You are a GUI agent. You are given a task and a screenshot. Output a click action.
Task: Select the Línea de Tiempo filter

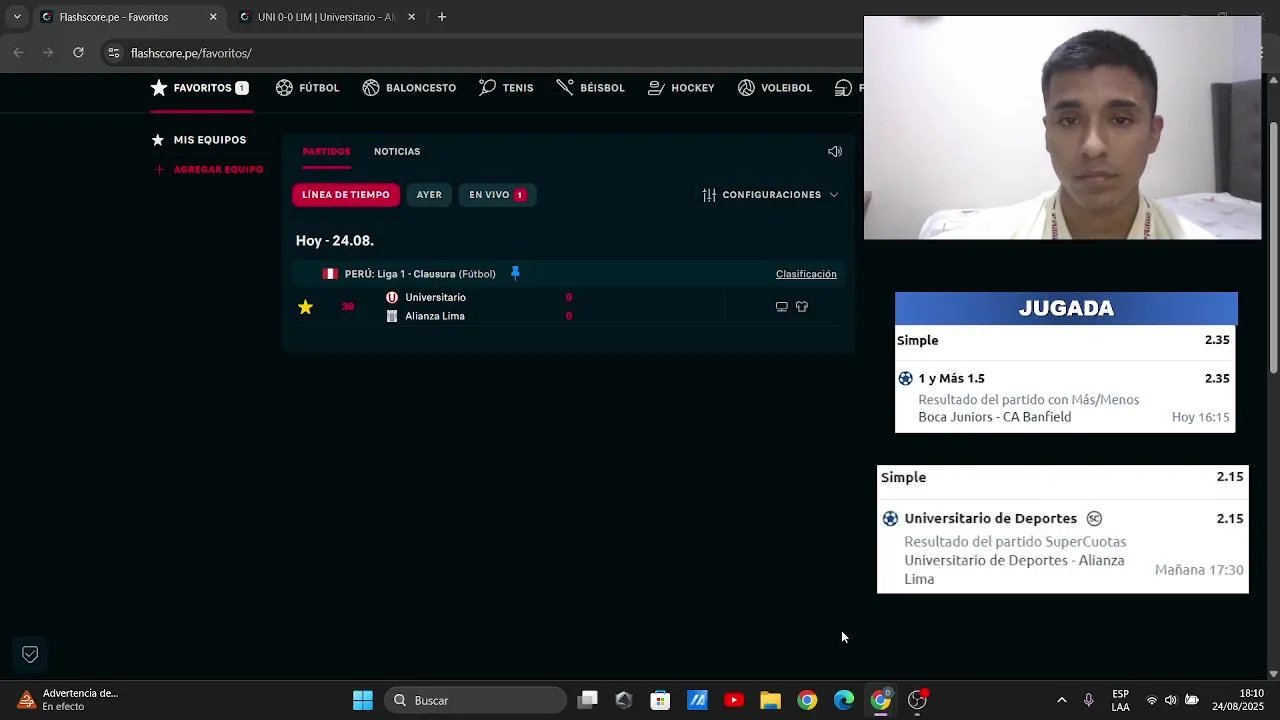(346, 195)
